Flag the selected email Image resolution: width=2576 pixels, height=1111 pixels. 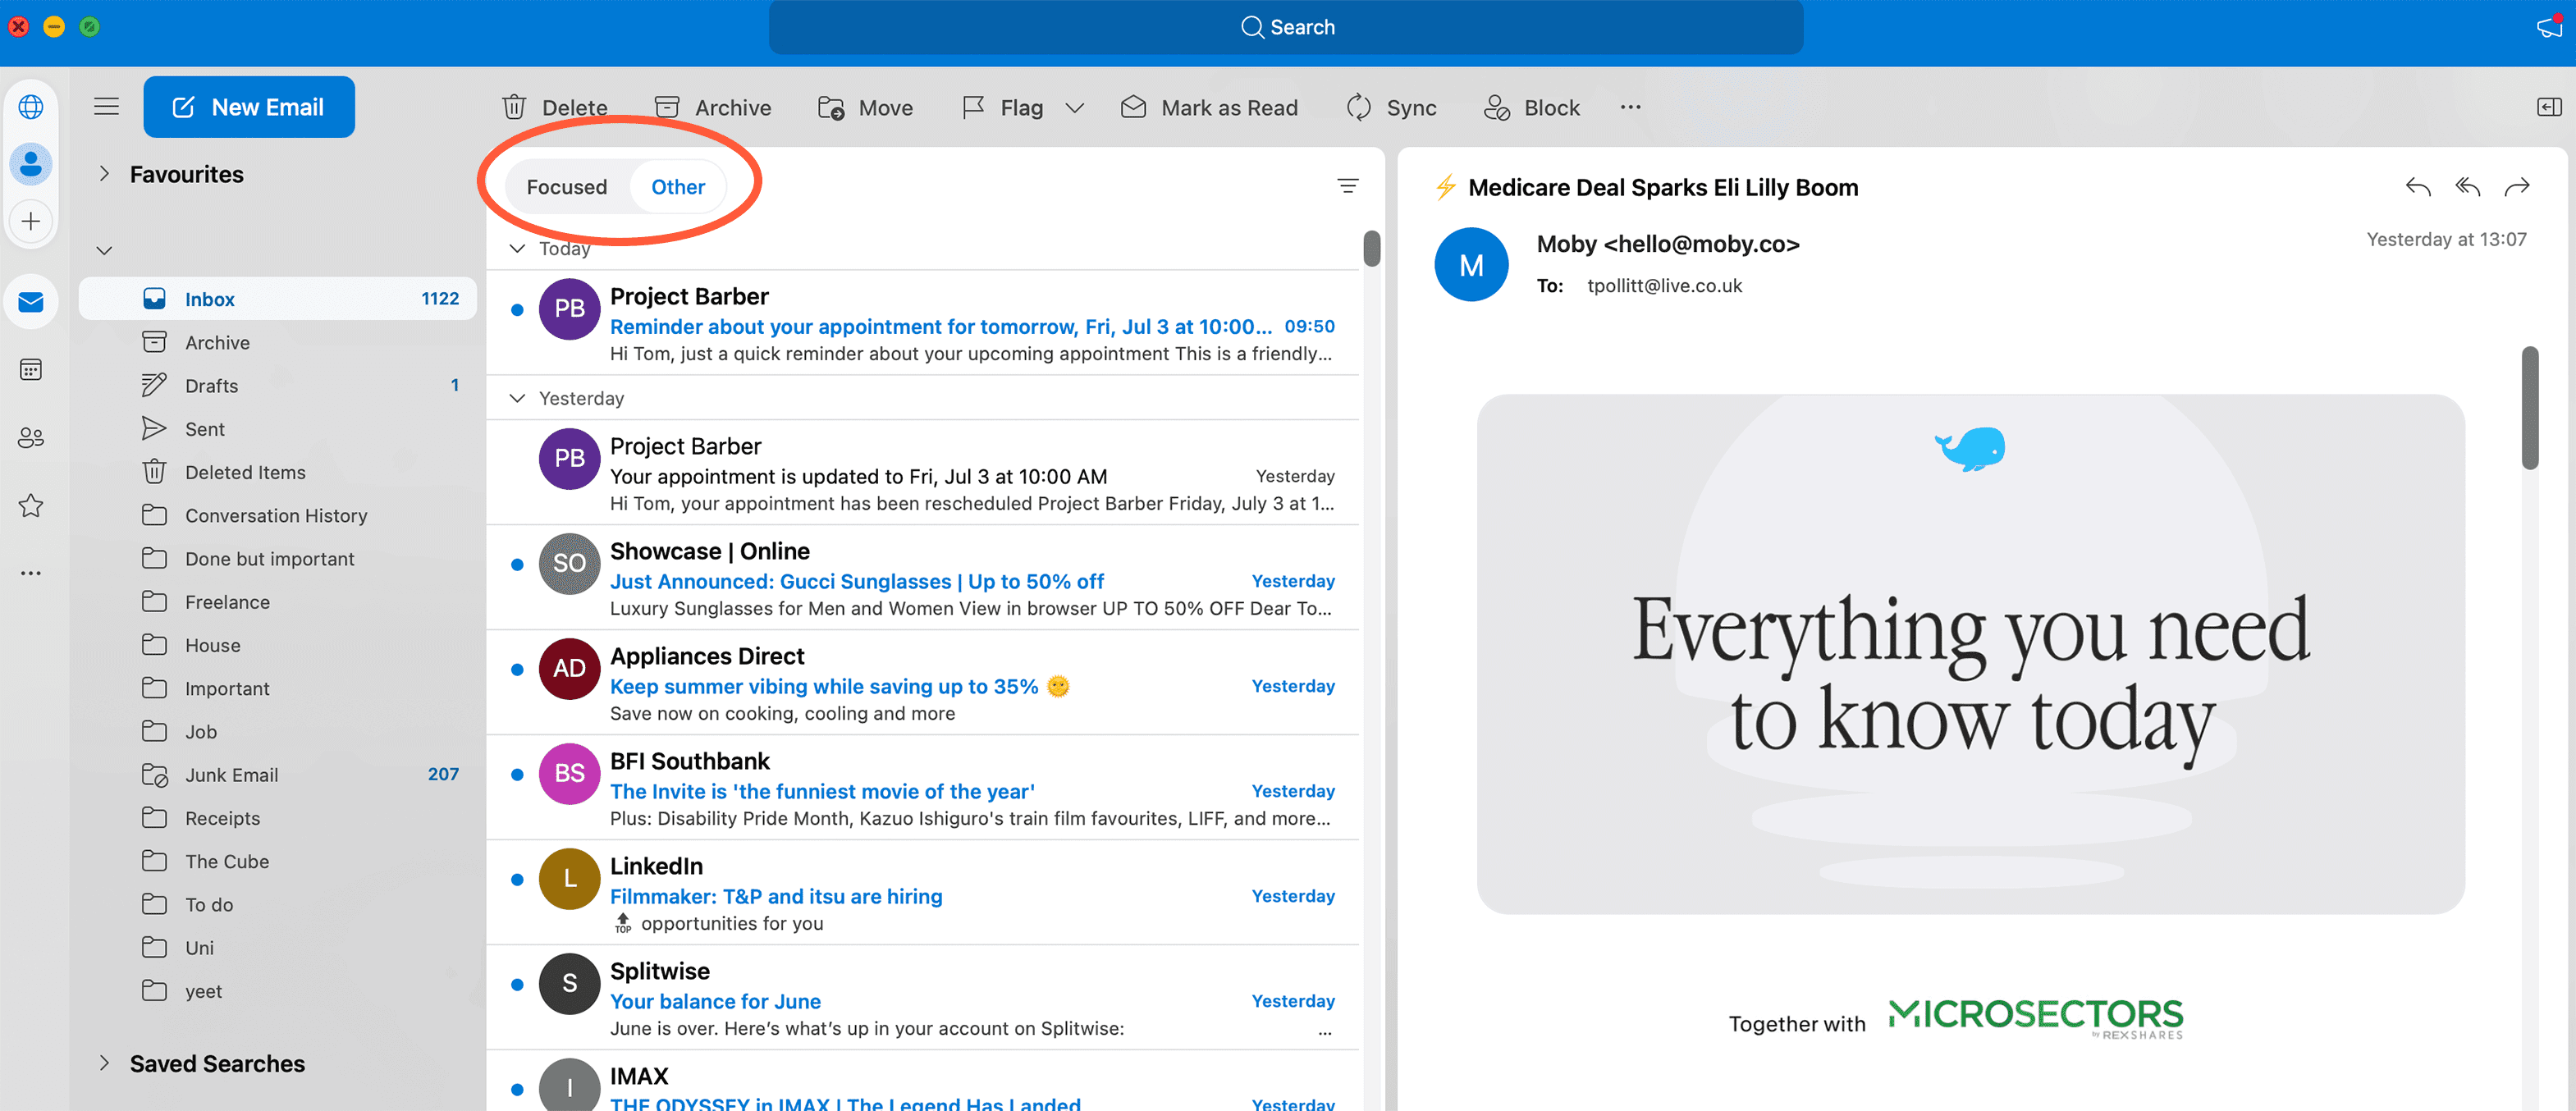[x=1003, y=107]
